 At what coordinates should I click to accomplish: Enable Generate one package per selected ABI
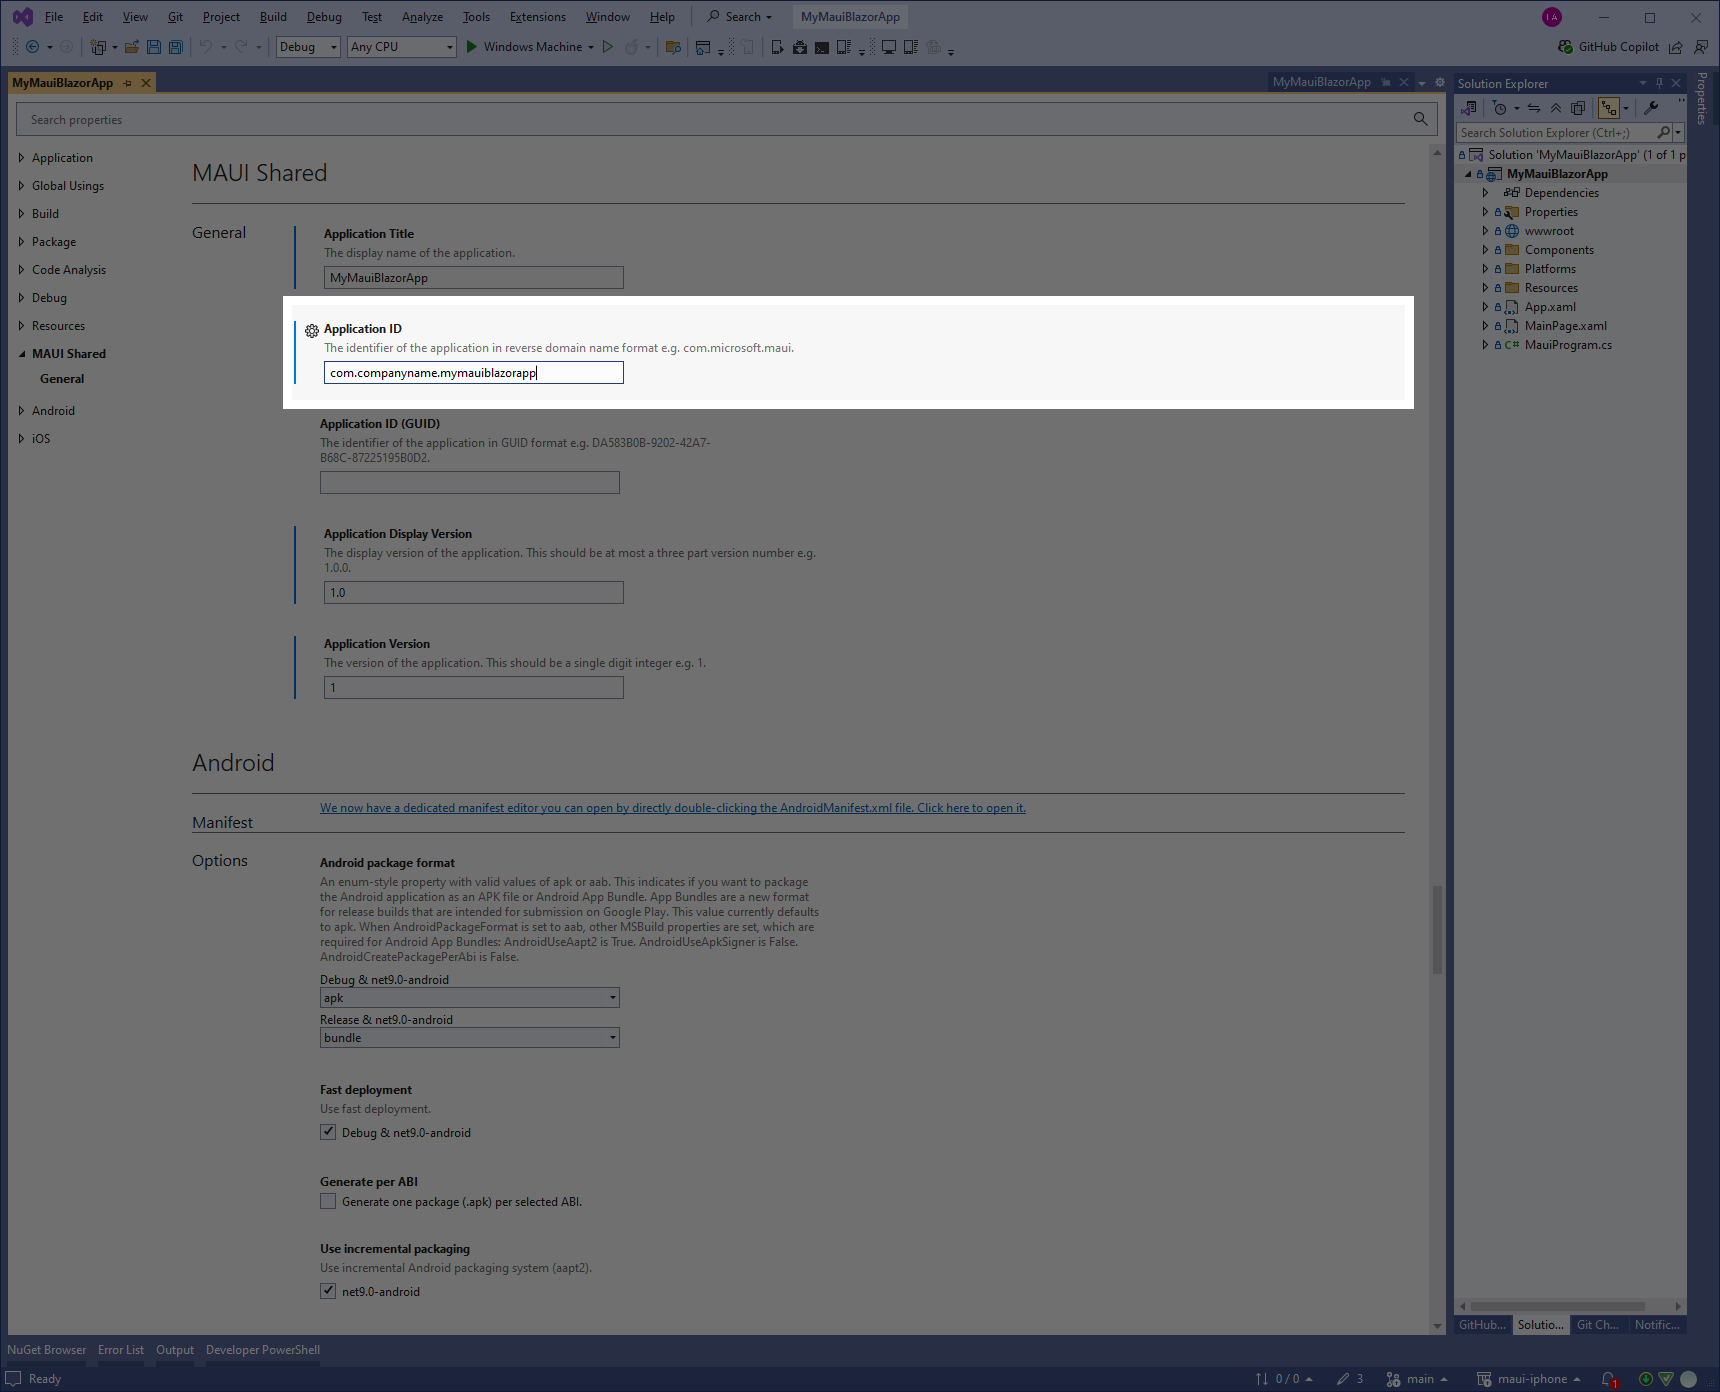pos(328,1201)
